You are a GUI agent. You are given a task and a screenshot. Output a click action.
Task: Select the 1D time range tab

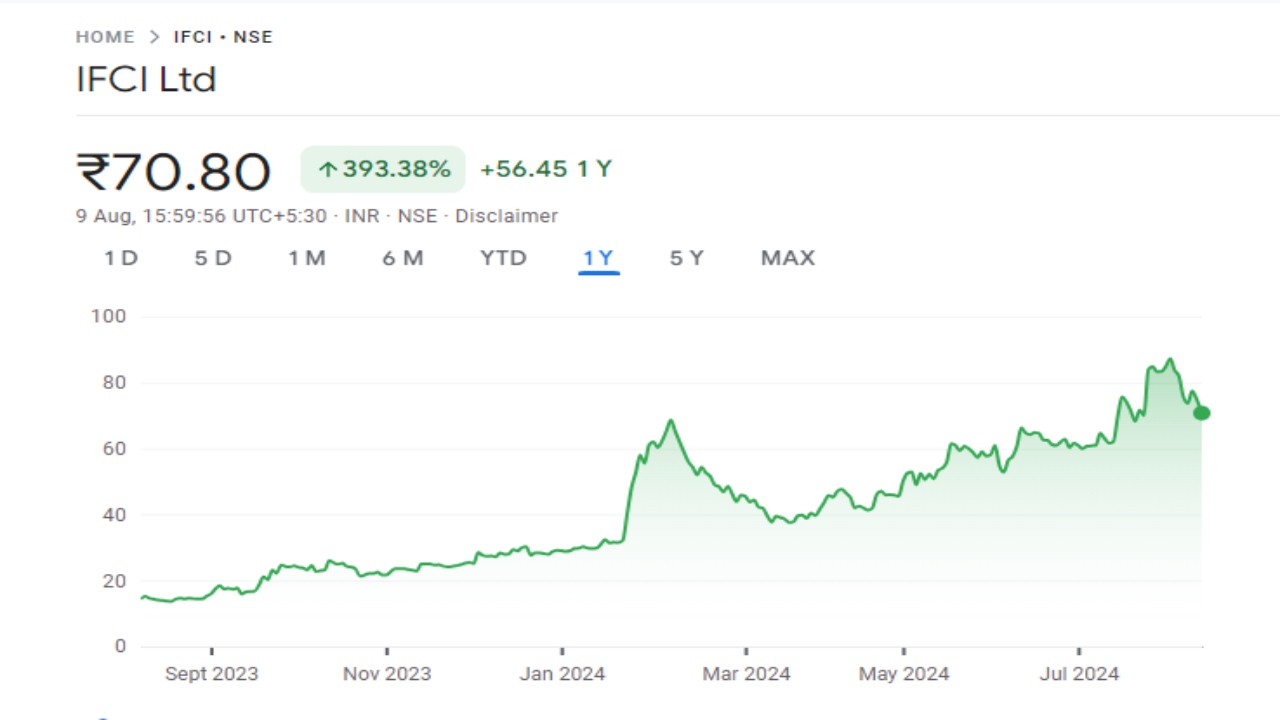click(121, 258)
